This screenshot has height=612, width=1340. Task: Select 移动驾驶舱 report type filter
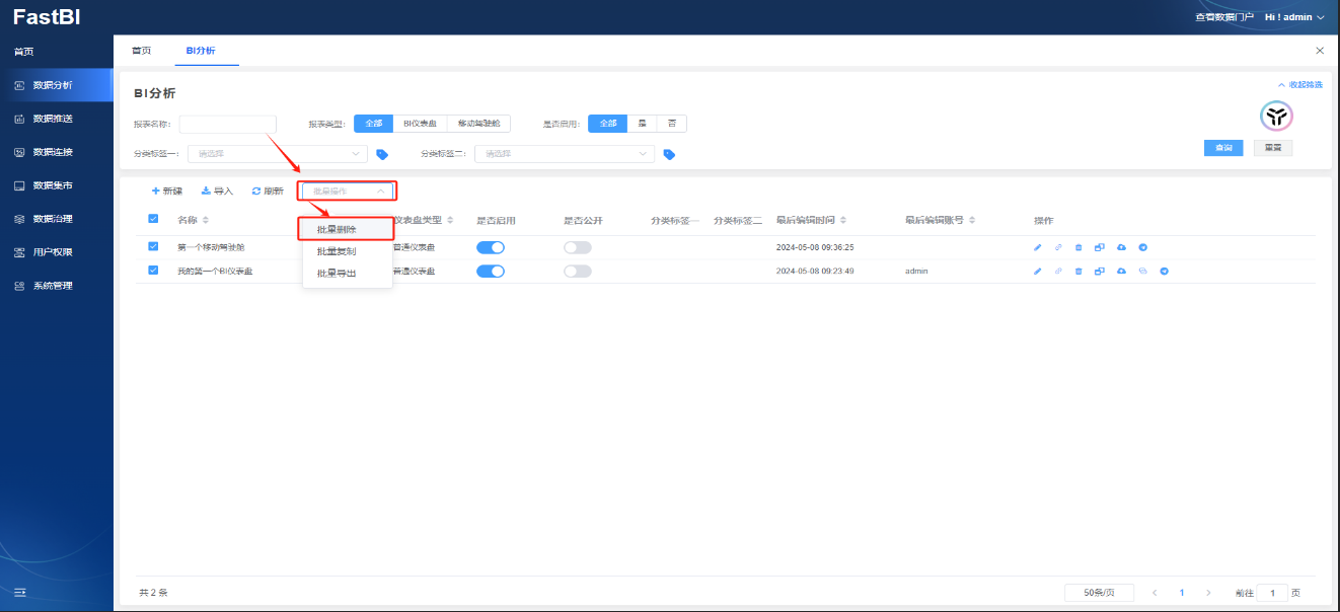click(x=478, y=124)
